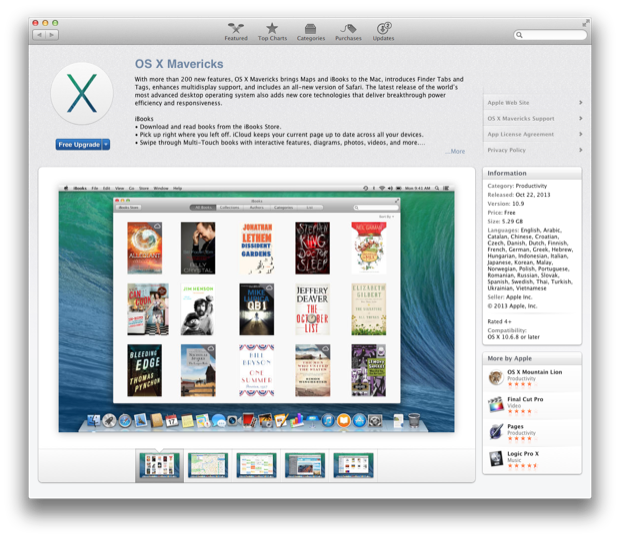Open the Free Upgrade dropdown arrow
Image resolution: width=620 pixels, height=538 pixels.
[x=106, y=145]
